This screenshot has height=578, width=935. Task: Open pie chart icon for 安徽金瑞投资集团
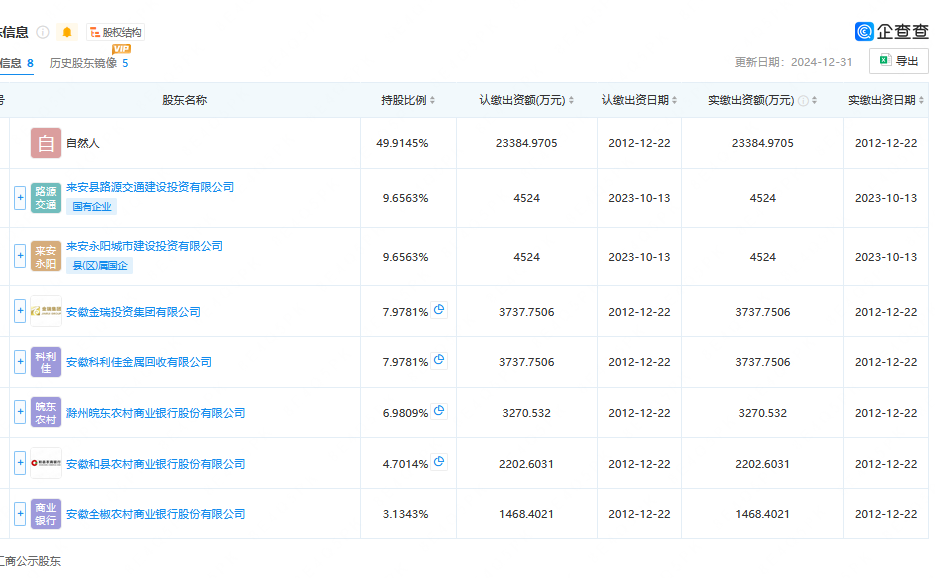438,311
